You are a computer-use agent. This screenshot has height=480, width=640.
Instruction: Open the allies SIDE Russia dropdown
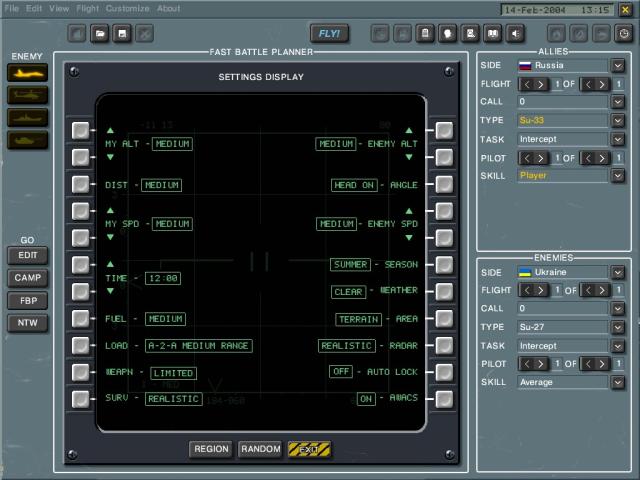click(x=618, y=65)
